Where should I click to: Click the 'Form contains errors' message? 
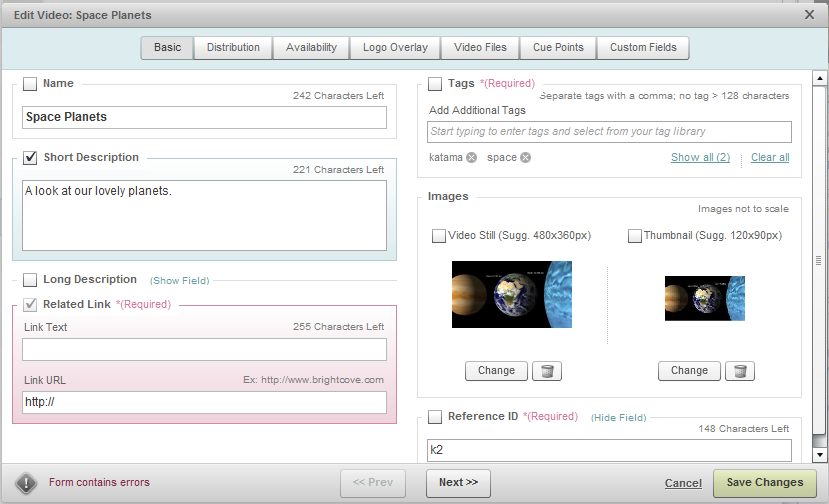tap(99, 482)
